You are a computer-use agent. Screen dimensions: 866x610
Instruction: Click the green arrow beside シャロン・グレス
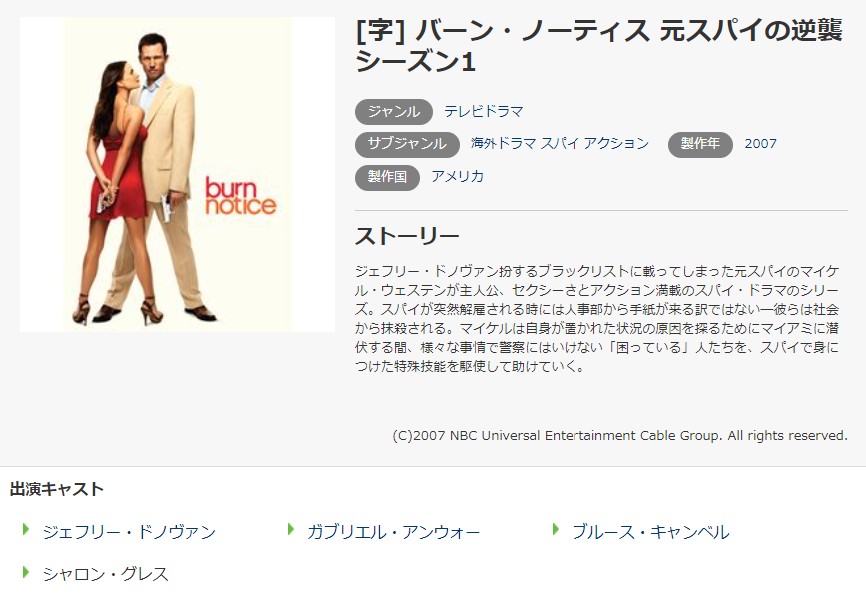coord(25,572)
